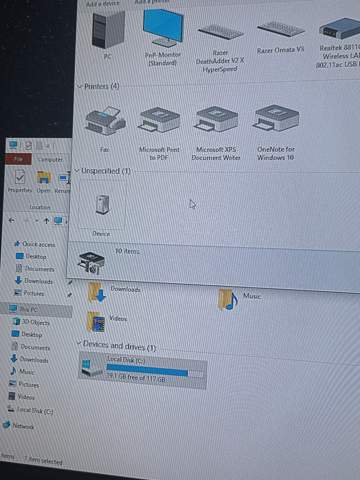
Task: Select OneNote for Windows 10 printer
Action: (x=276, y=133)
